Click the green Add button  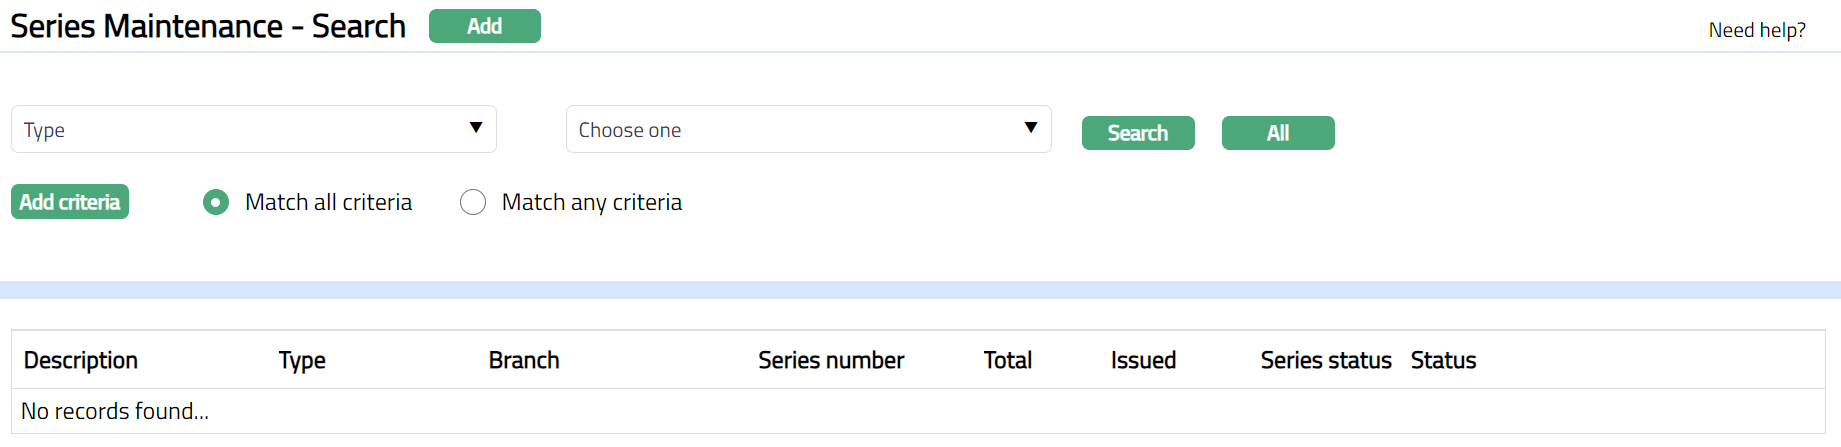(484, 26)
